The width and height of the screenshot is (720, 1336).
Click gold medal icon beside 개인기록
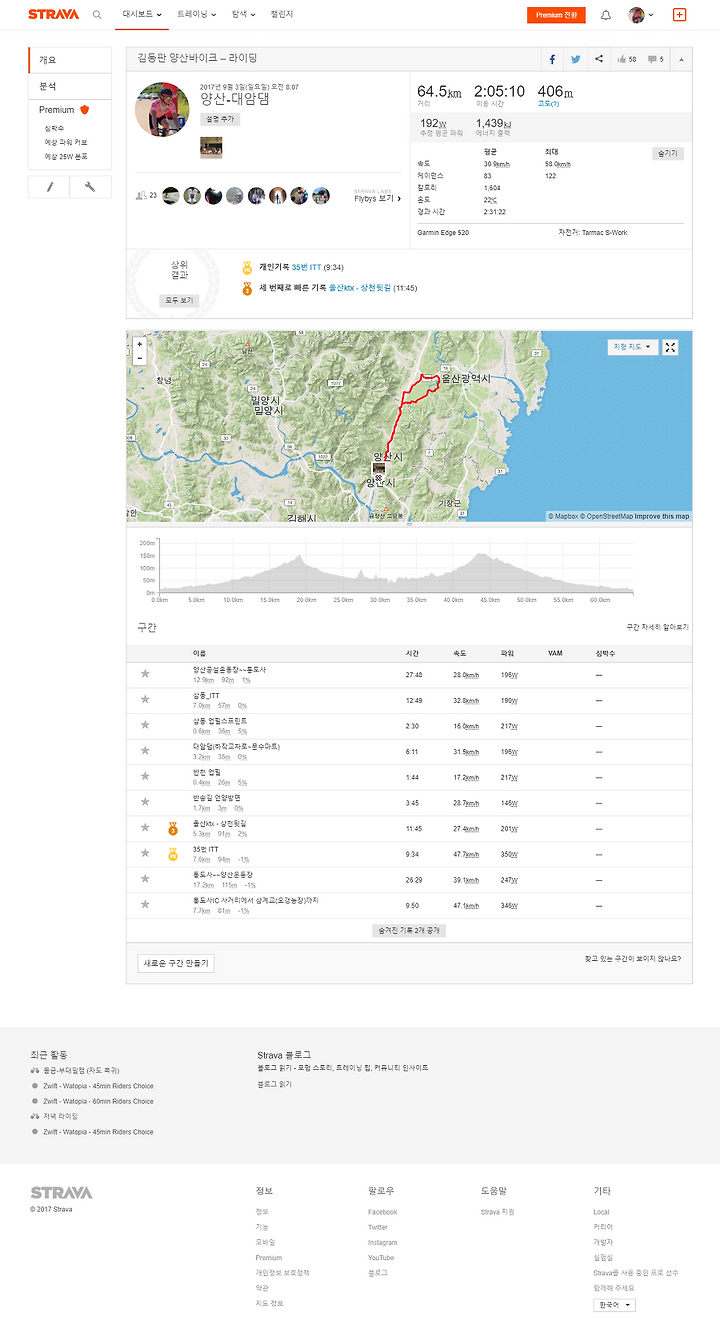coord(247,268)
